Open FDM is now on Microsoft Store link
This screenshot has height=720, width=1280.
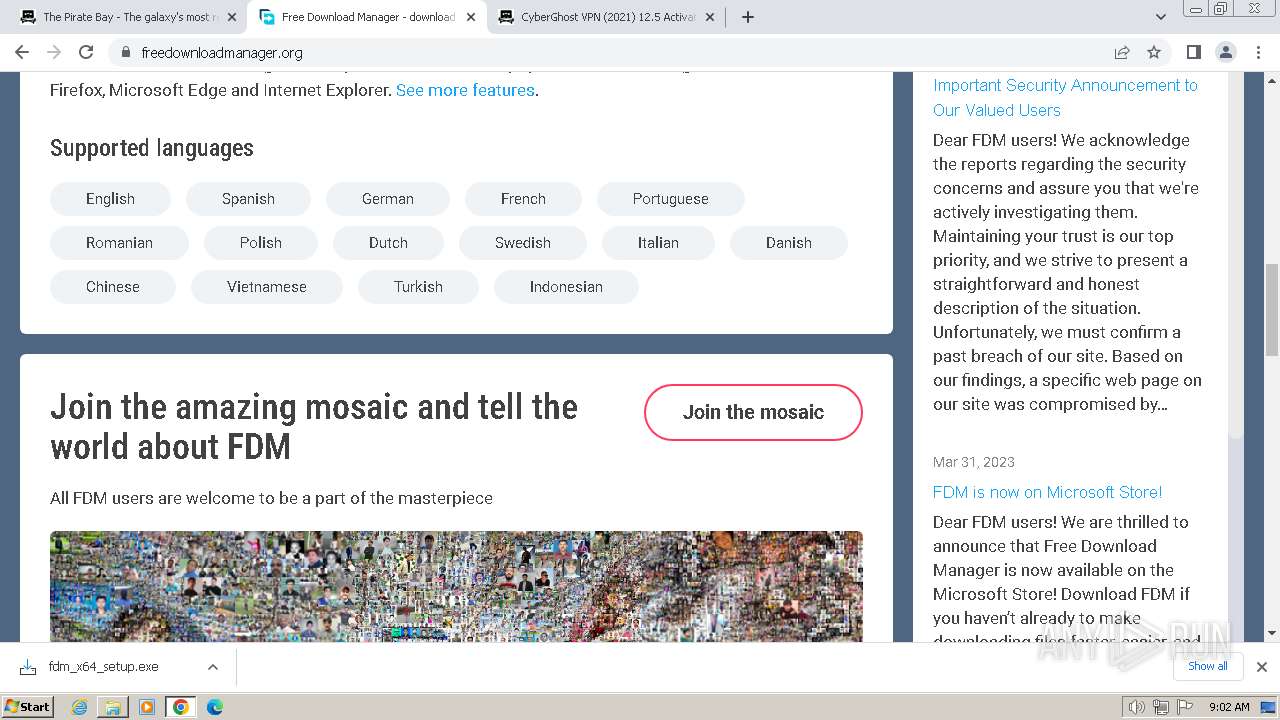click(1047, 492)
